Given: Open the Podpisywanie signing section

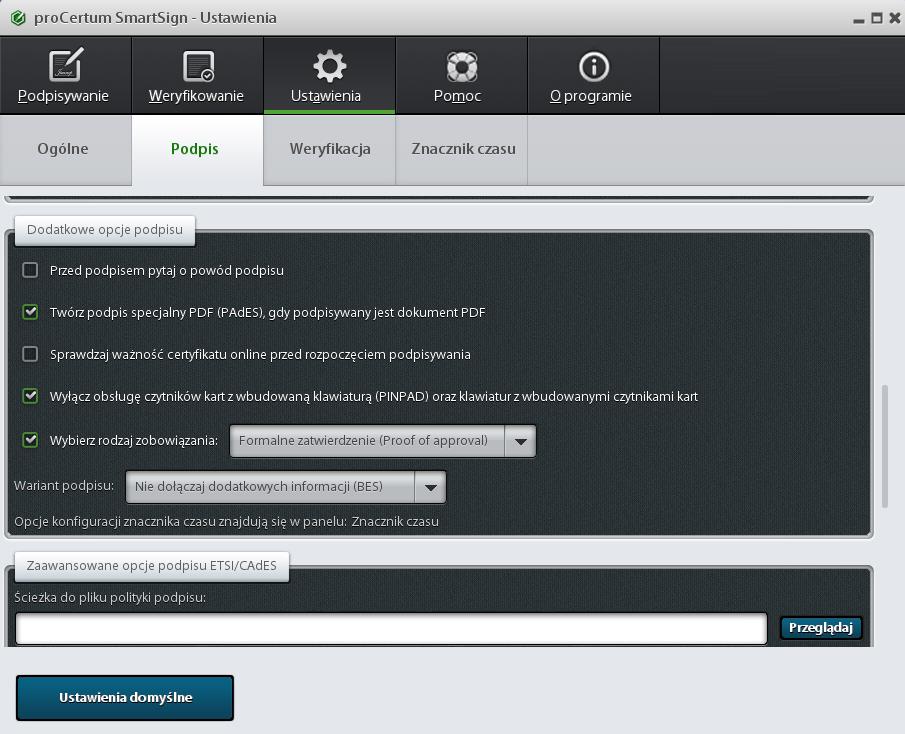Looking at the screenshot, I should pos(65,75).
